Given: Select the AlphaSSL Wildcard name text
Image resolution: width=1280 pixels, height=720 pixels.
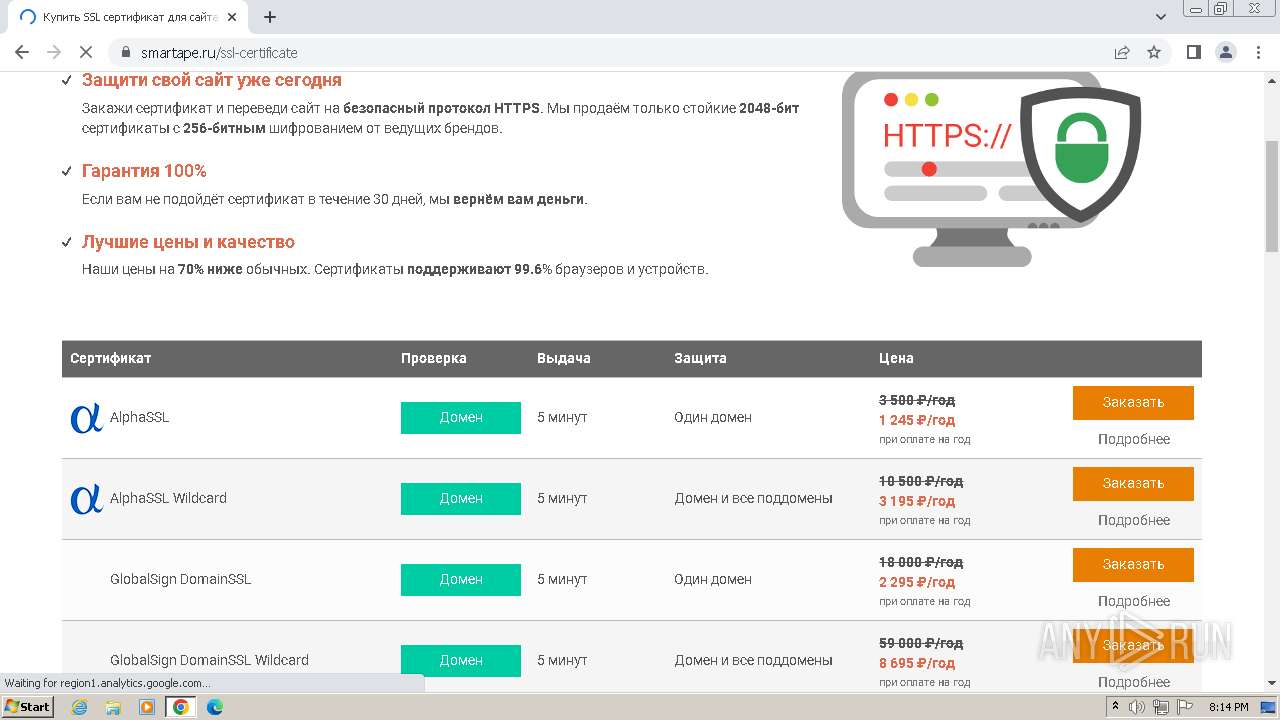Looking at the screenshot, I should (168, 498).
